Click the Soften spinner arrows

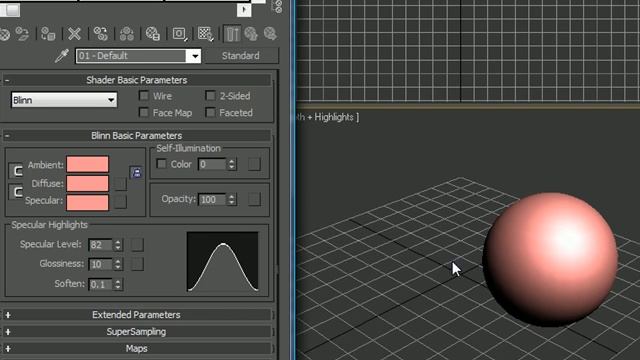[118, 284]
